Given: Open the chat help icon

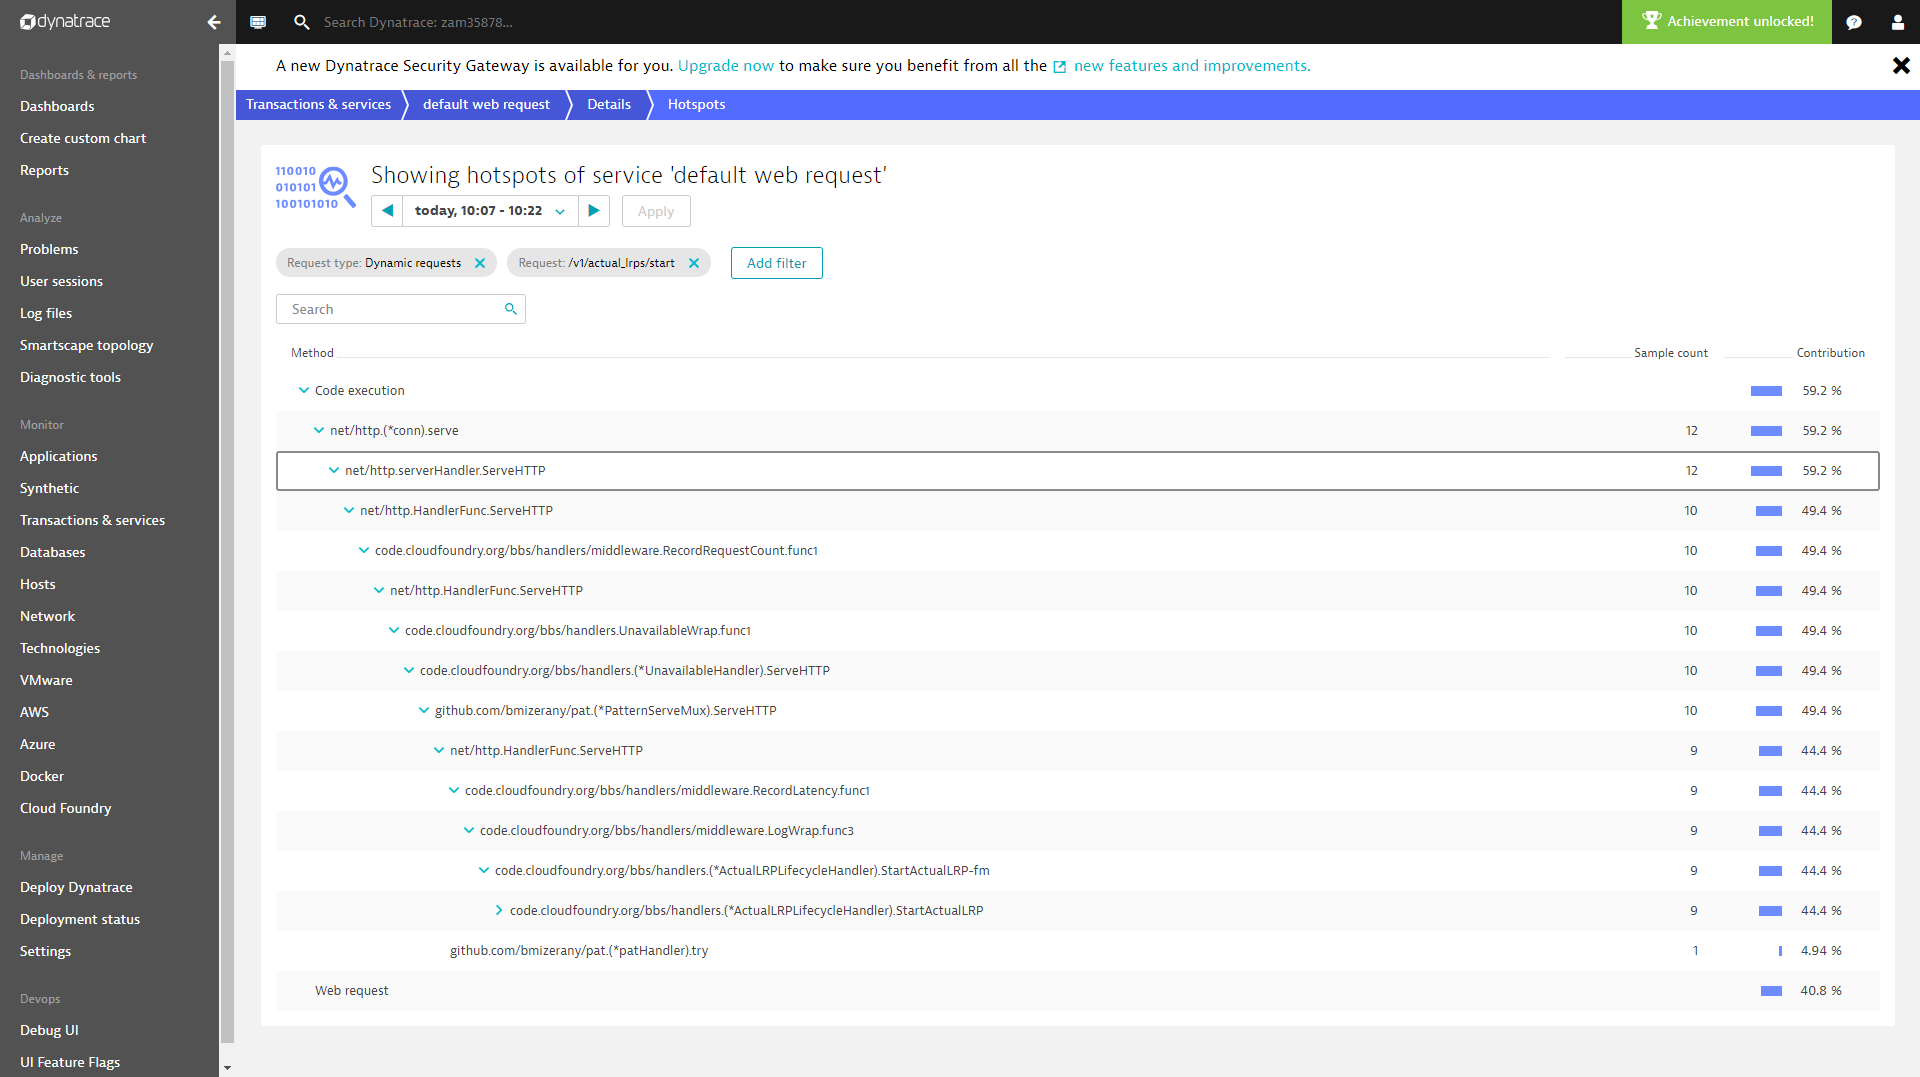Looking at the screenshot, I should [1854, 22].
